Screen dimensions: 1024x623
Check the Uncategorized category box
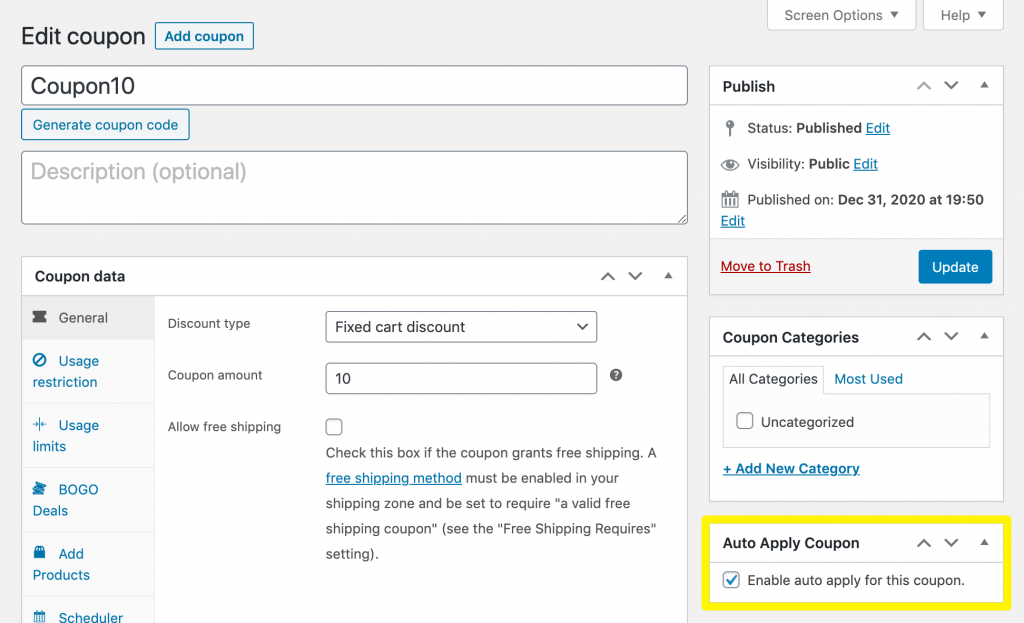pyautogui.click(x=744, y=421)
